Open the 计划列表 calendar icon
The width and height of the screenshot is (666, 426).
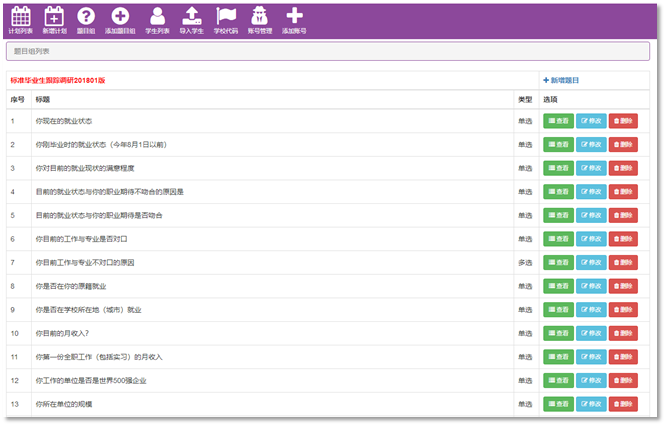point(21,16)
